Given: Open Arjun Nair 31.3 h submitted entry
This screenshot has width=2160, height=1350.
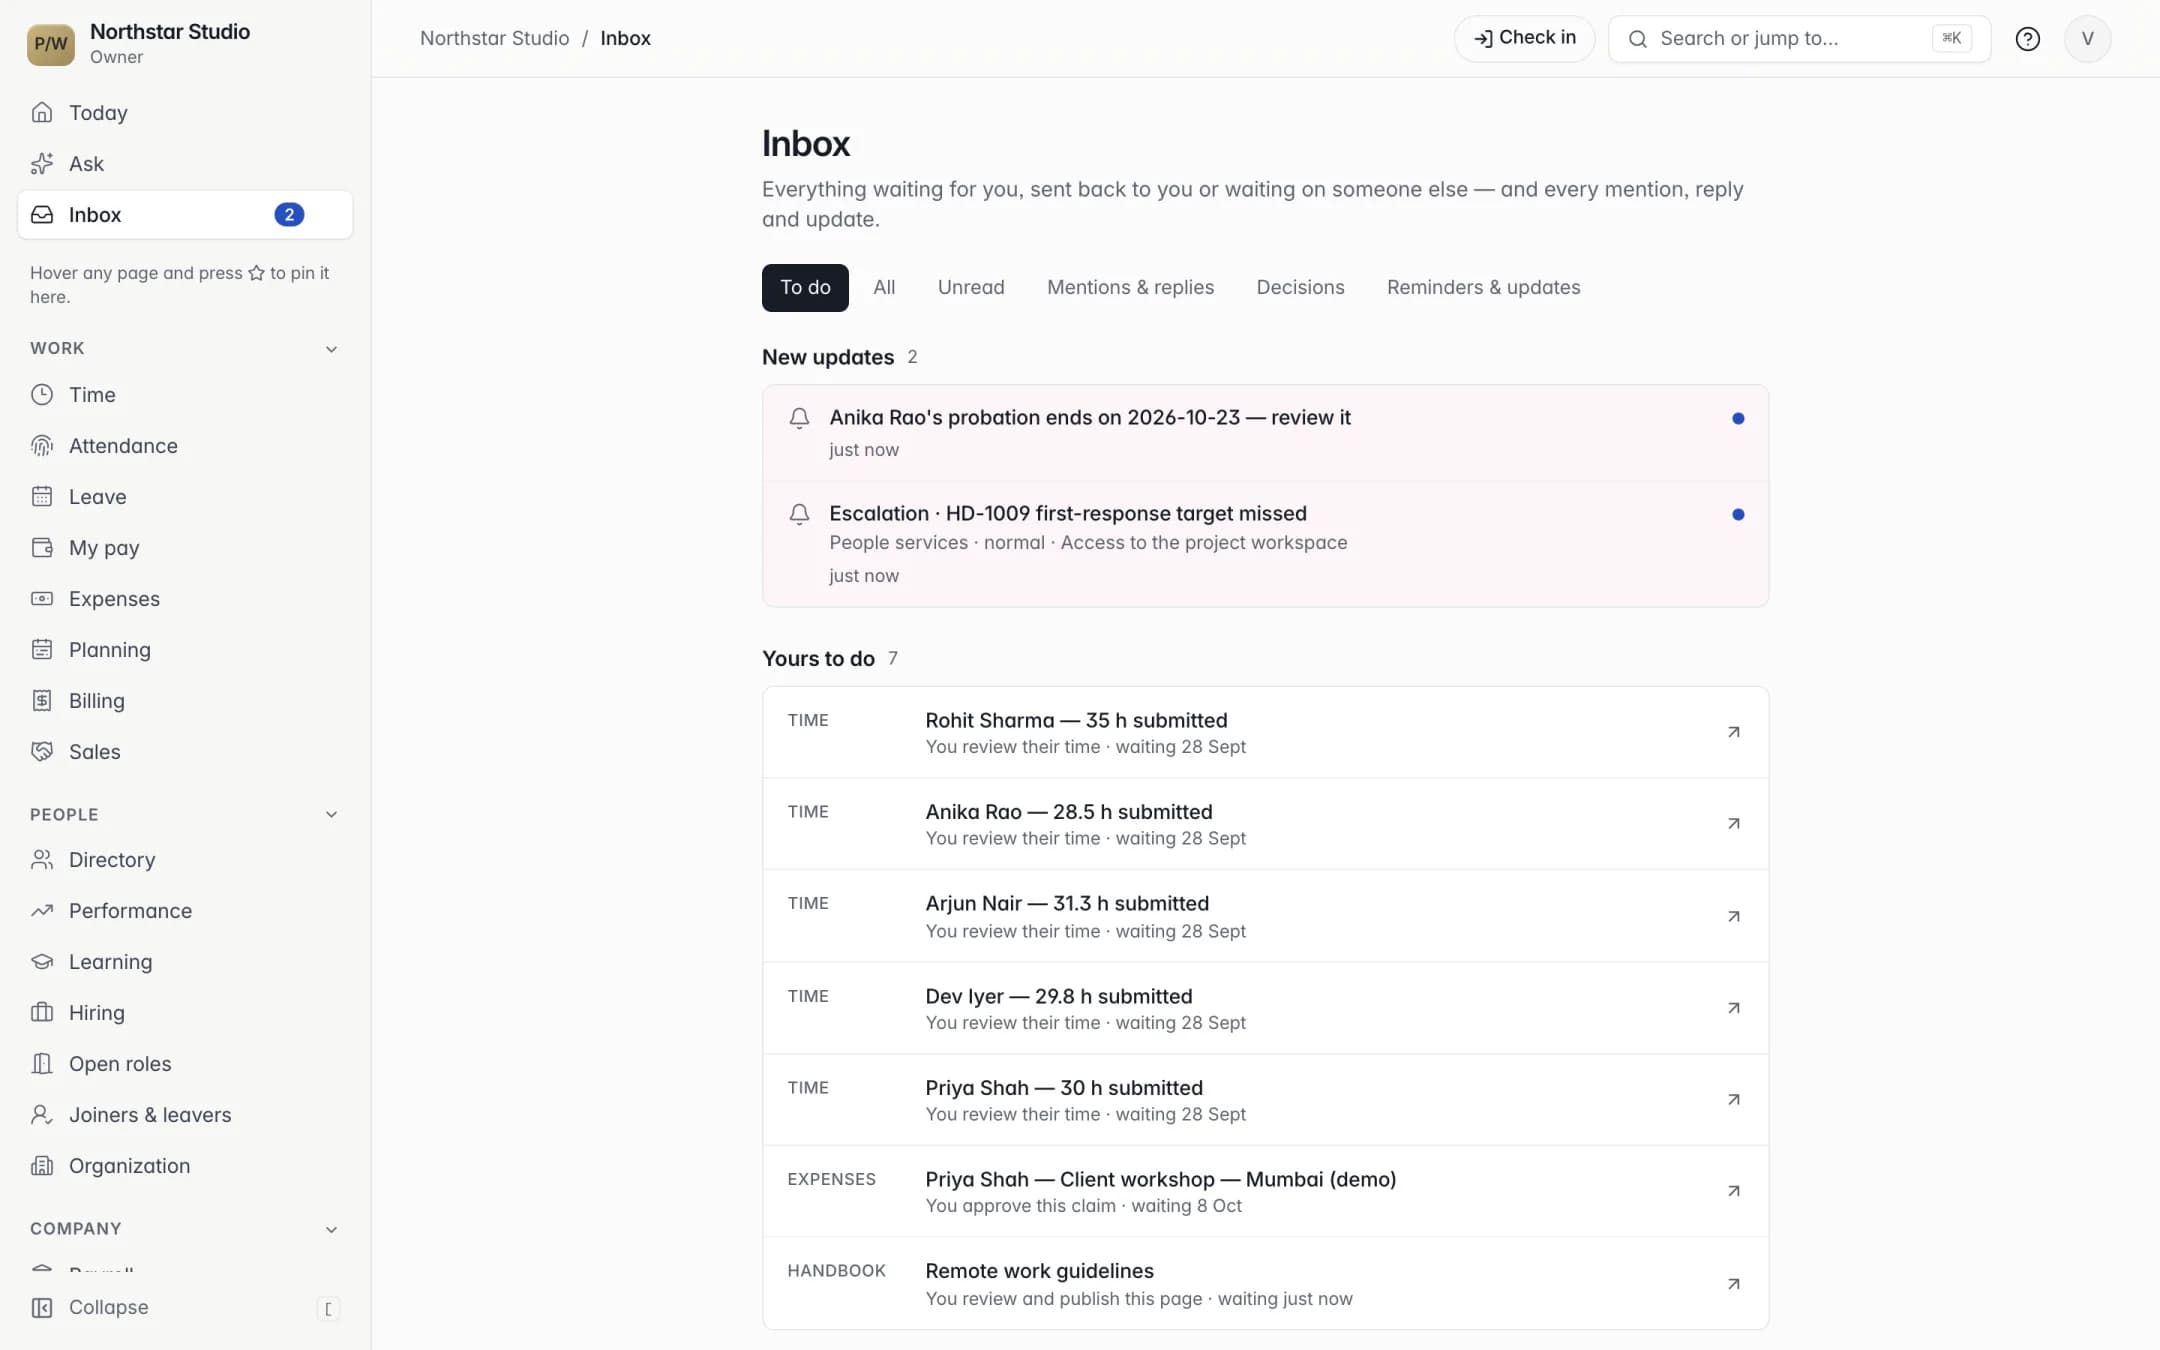Looking at the screenshot, I should [1265, 916].
